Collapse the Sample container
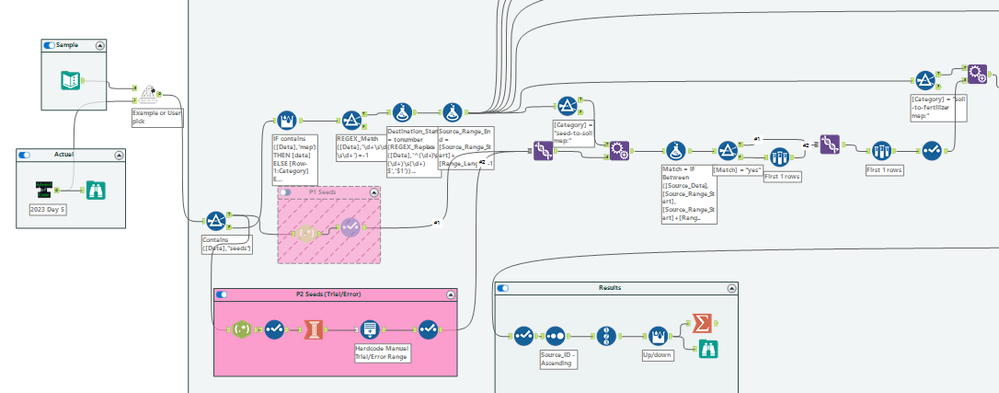 coord(100,45)
